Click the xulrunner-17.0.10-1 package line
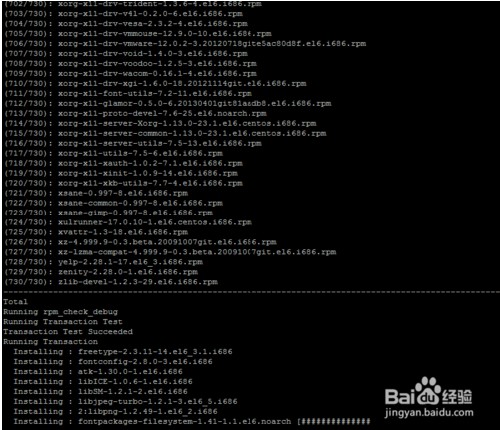The width and height of the screenshot is (500, 430). (x=128, y=222)
